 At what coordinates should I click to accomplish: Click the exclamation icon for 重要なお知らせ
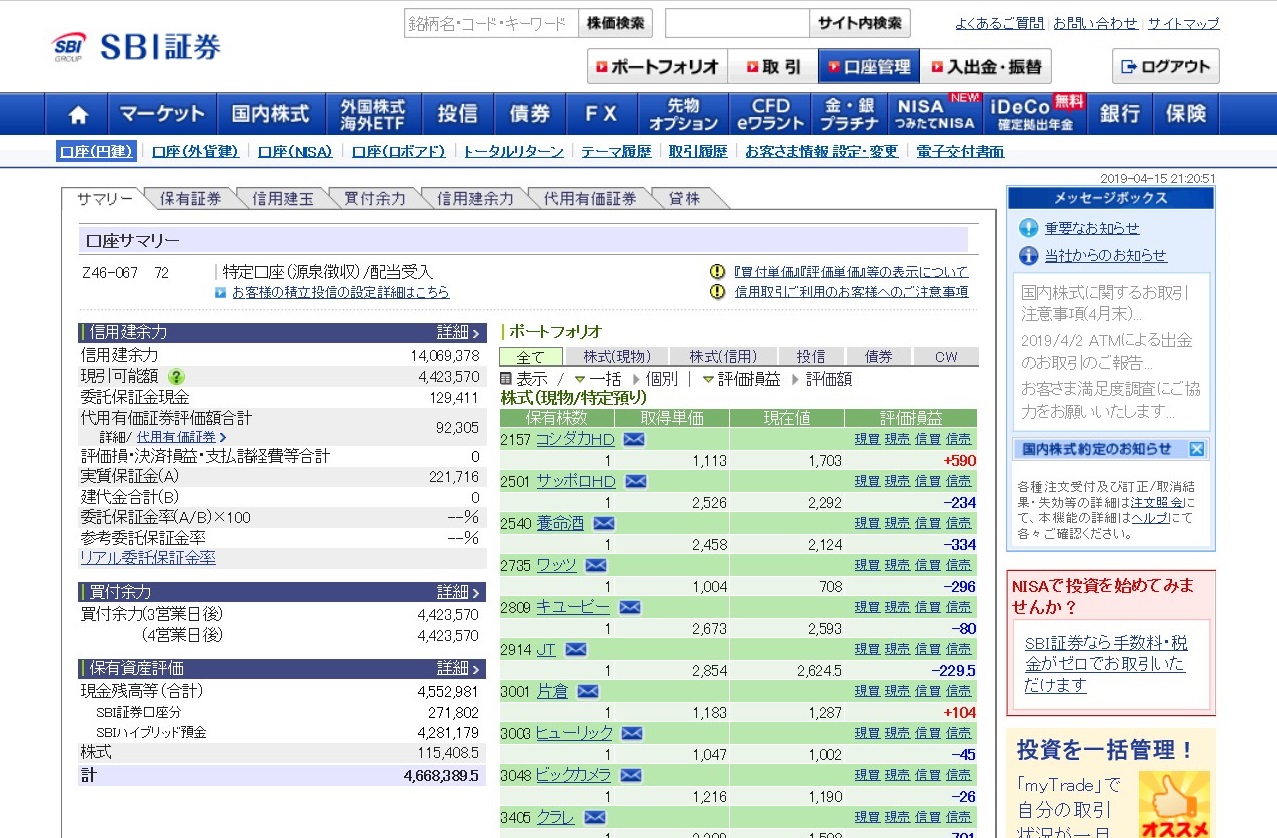[x=1027, y=227]
